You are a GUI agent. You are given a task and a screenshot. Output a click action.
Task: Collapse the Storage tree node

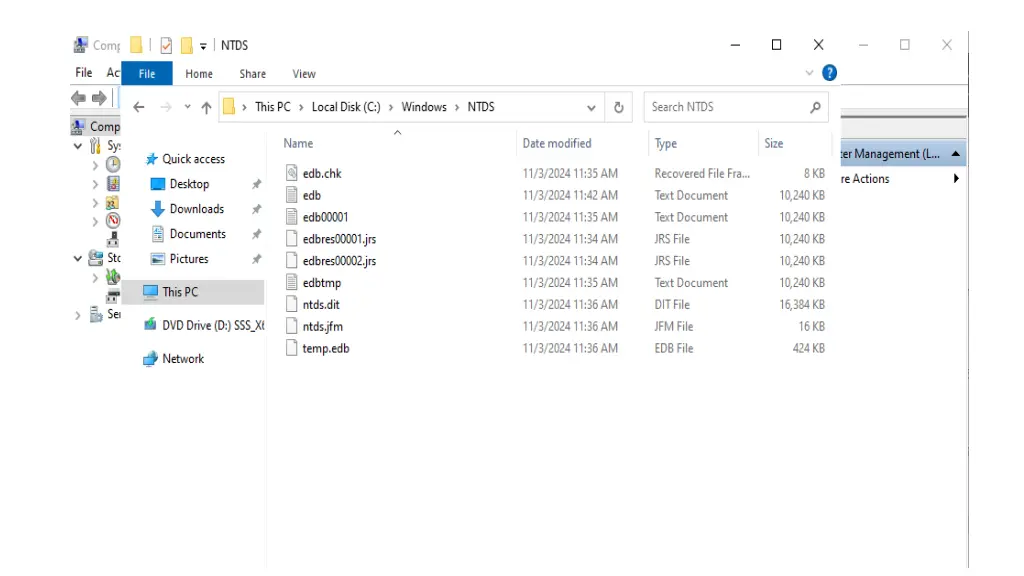click(78, 259)
